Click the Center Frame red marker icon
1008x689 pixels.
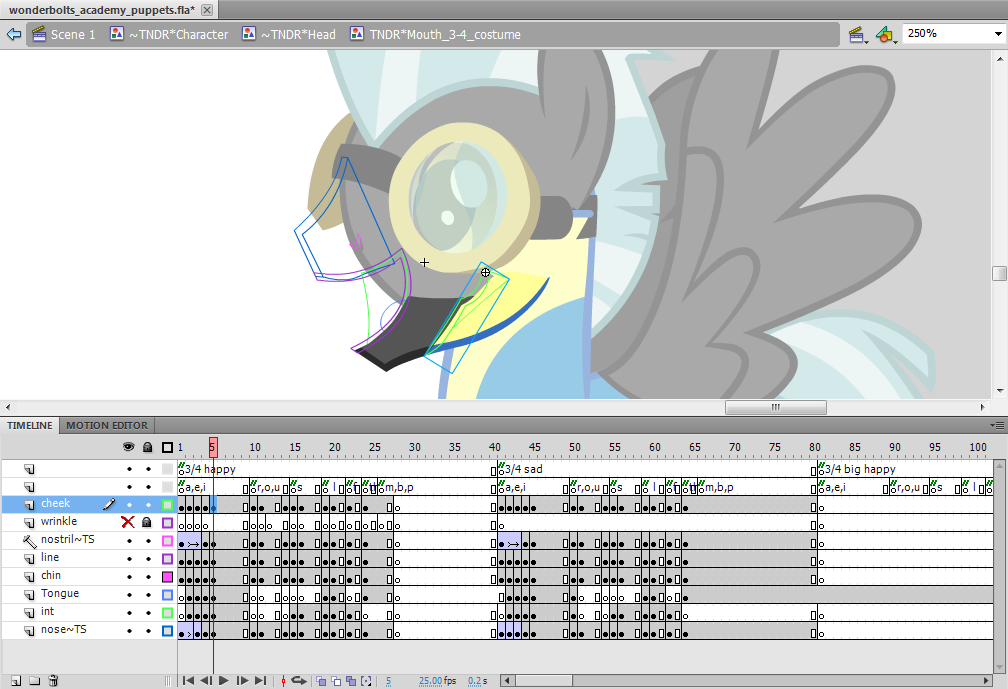coord(283,681)
